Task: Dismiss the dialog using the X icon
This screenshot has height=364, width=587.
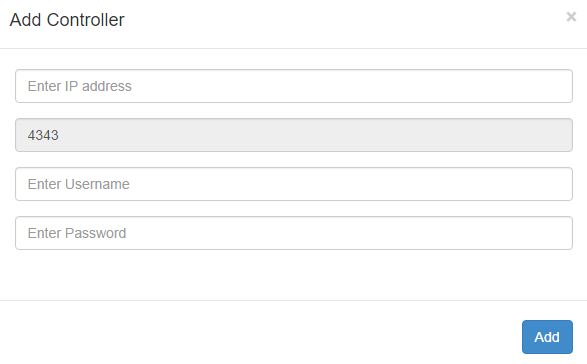Action: pyautogui.click(x=571, y=16)
